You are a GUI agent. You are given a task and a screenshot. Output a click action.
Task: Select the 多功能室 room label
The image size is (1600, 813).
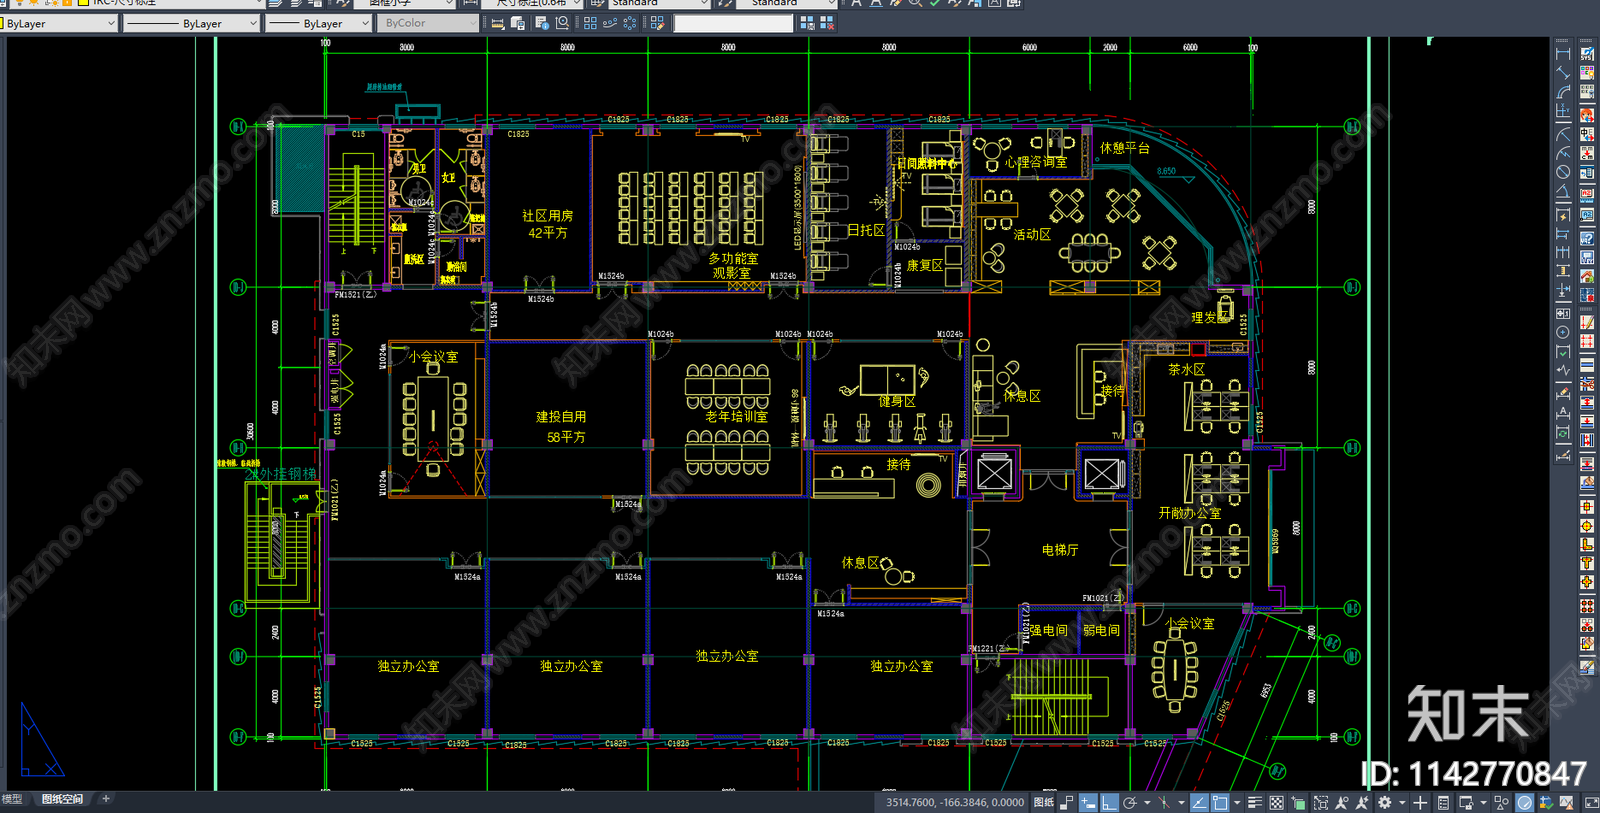pyautogui.click(x=733, y=258)
